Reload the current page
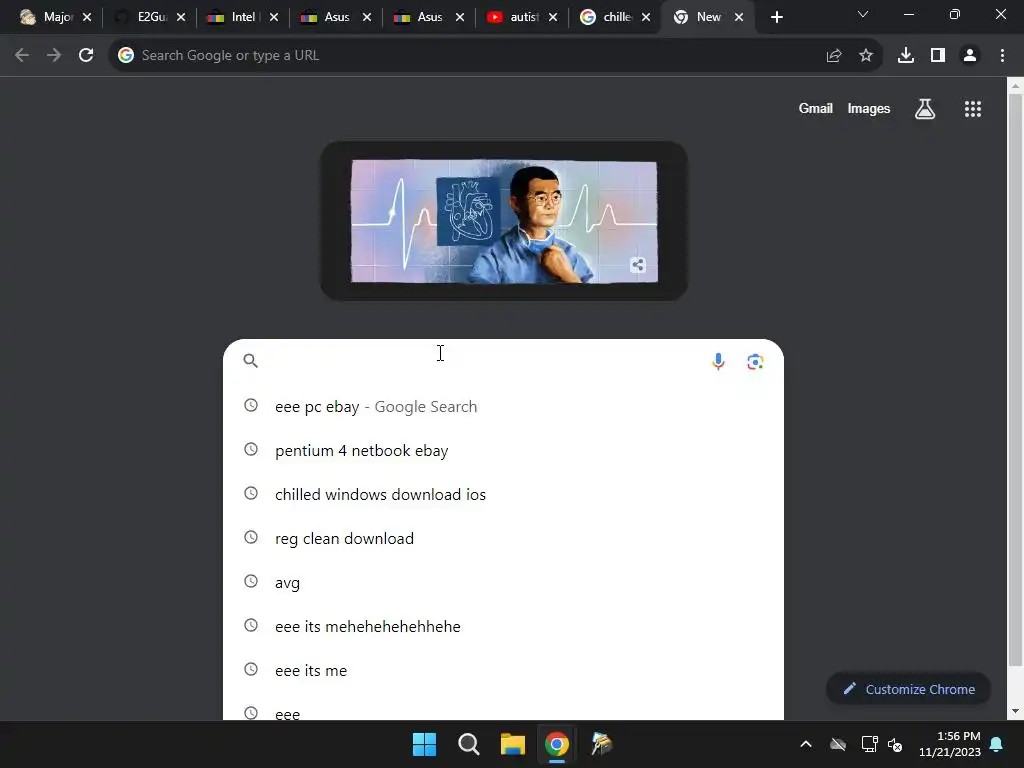Screen dimensions: 1024x768 pos(86,56)
